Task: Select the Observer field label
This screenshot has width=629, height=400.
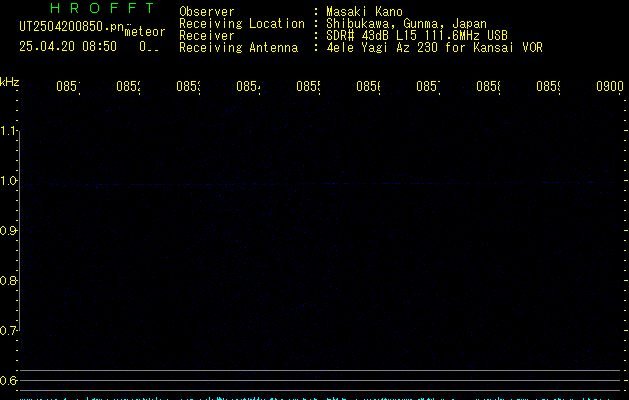Action: coord(207,11)
